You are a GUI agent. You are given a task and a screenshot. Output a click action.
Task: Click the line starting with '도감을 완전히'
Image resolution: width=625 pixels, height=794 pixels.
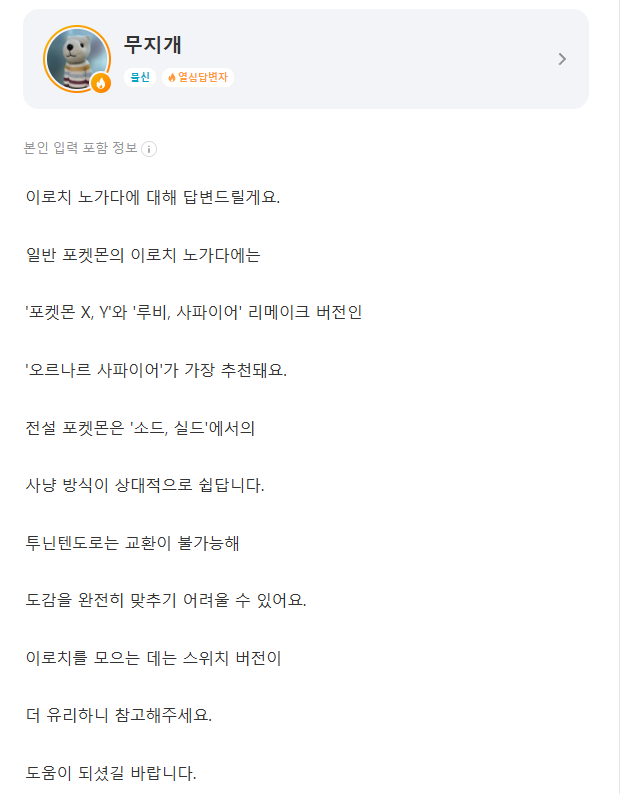click(x=165, y=601)
